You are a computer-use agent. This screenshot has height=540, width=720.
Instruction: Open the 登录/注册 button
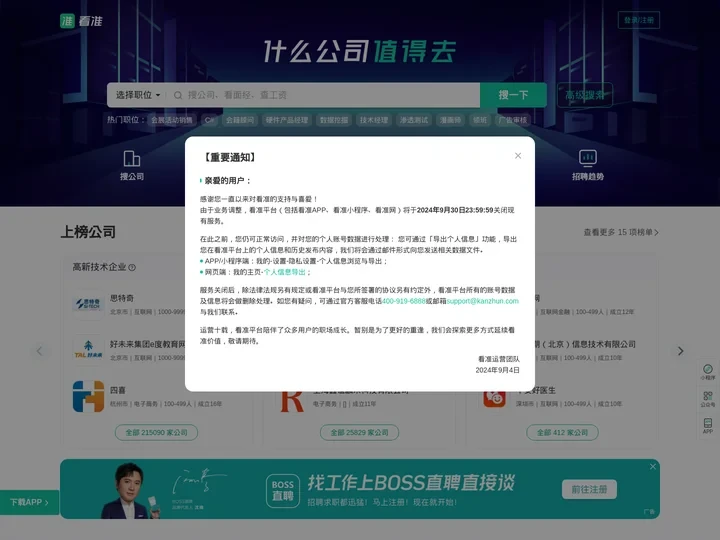point(638,20)
